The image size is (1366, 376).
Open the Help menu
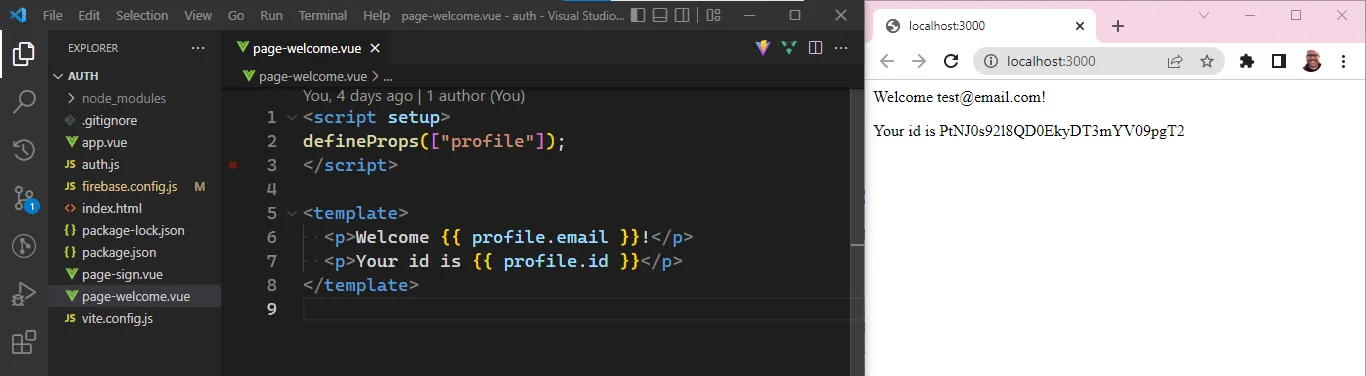point(377,15)
